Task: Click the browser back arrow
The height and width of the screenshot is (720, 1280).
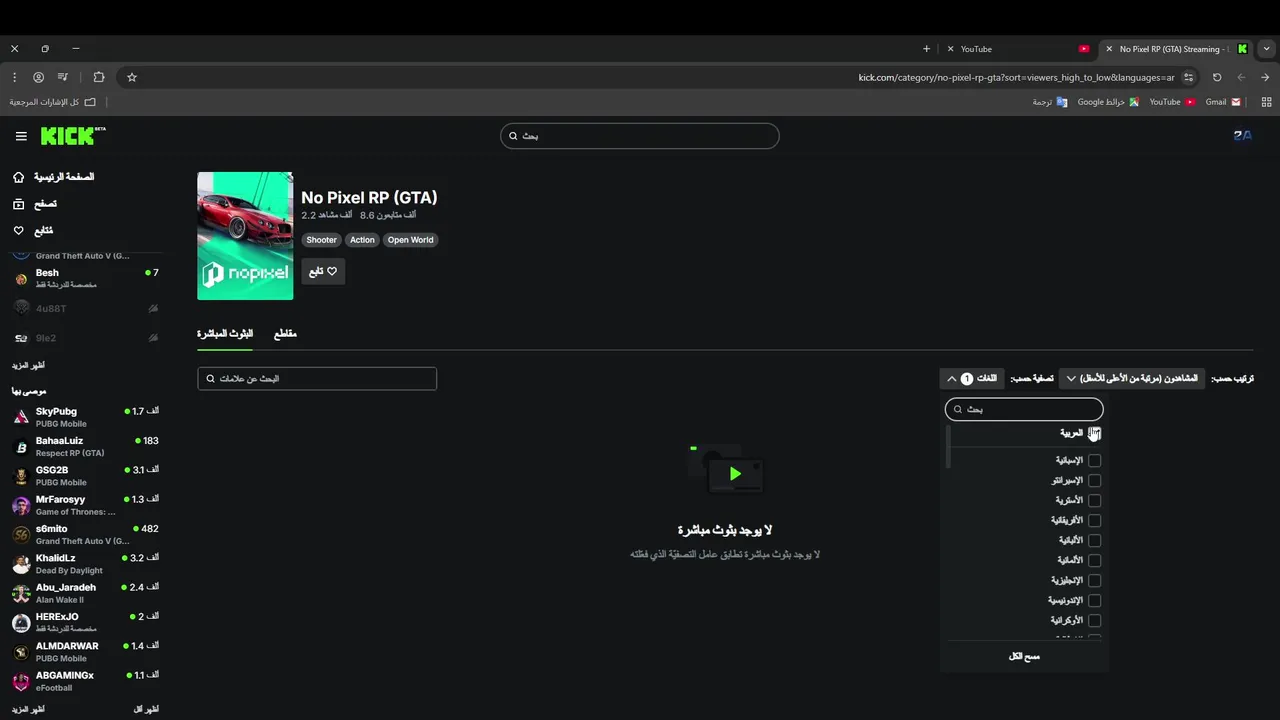Action: click(x=1241, y=77)
